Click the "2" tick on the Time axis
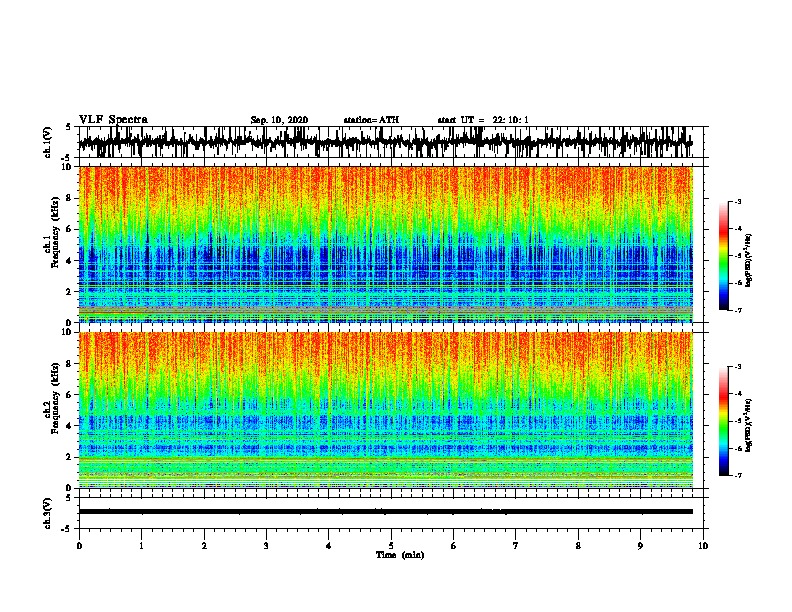The height and width of the screenshot is (612, 792). [x=204, y=545]
